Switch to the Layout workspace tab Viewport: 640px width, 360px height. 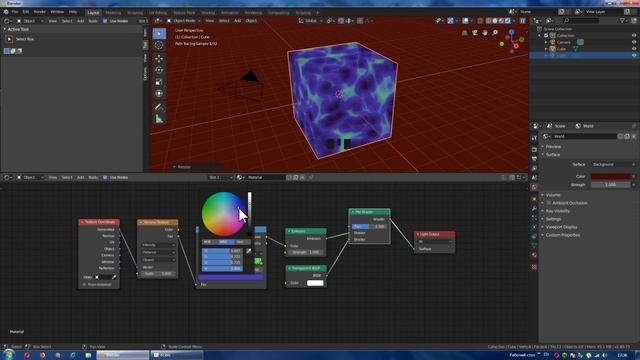coord(93,13)
